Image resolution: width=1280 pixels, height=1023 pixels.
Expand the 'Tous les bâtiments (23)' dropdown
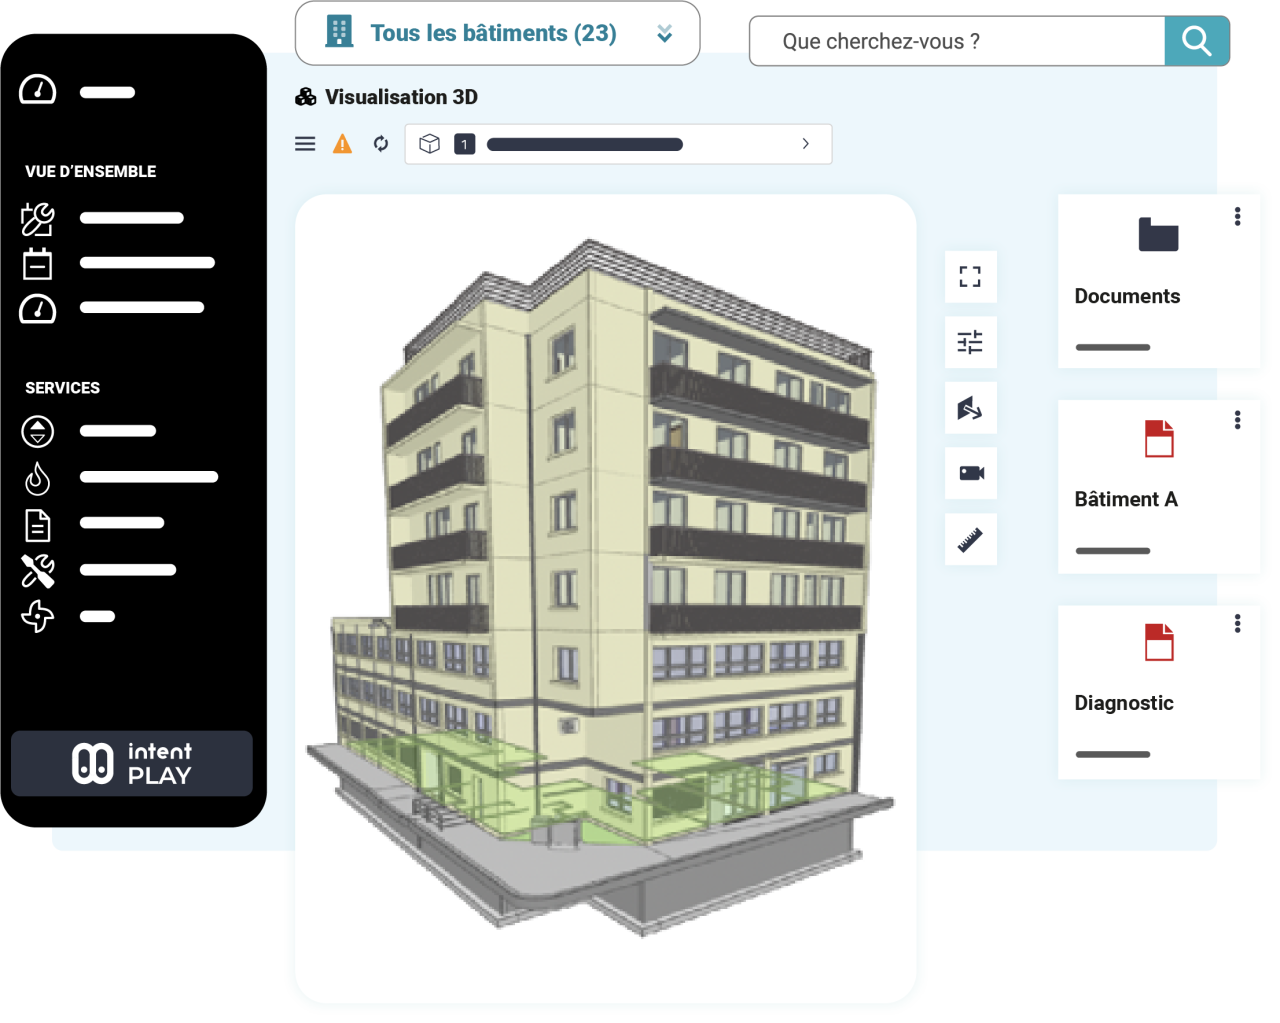pyautogui.click(x=664, y=33)
